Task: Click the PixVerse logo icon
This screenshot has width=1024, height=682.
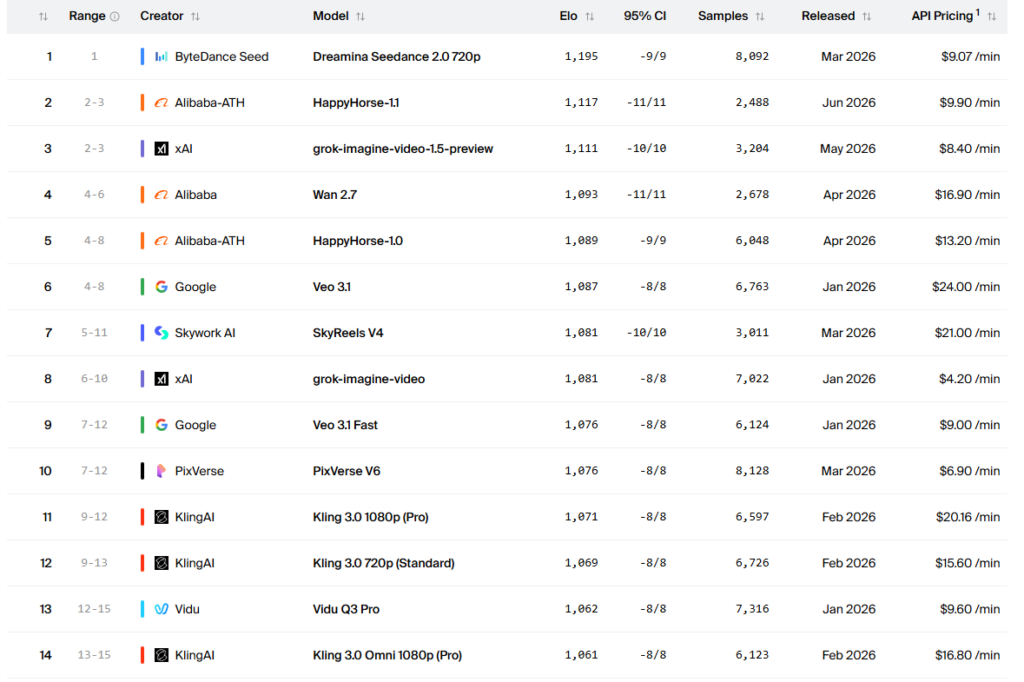Action: click(161, 471)
